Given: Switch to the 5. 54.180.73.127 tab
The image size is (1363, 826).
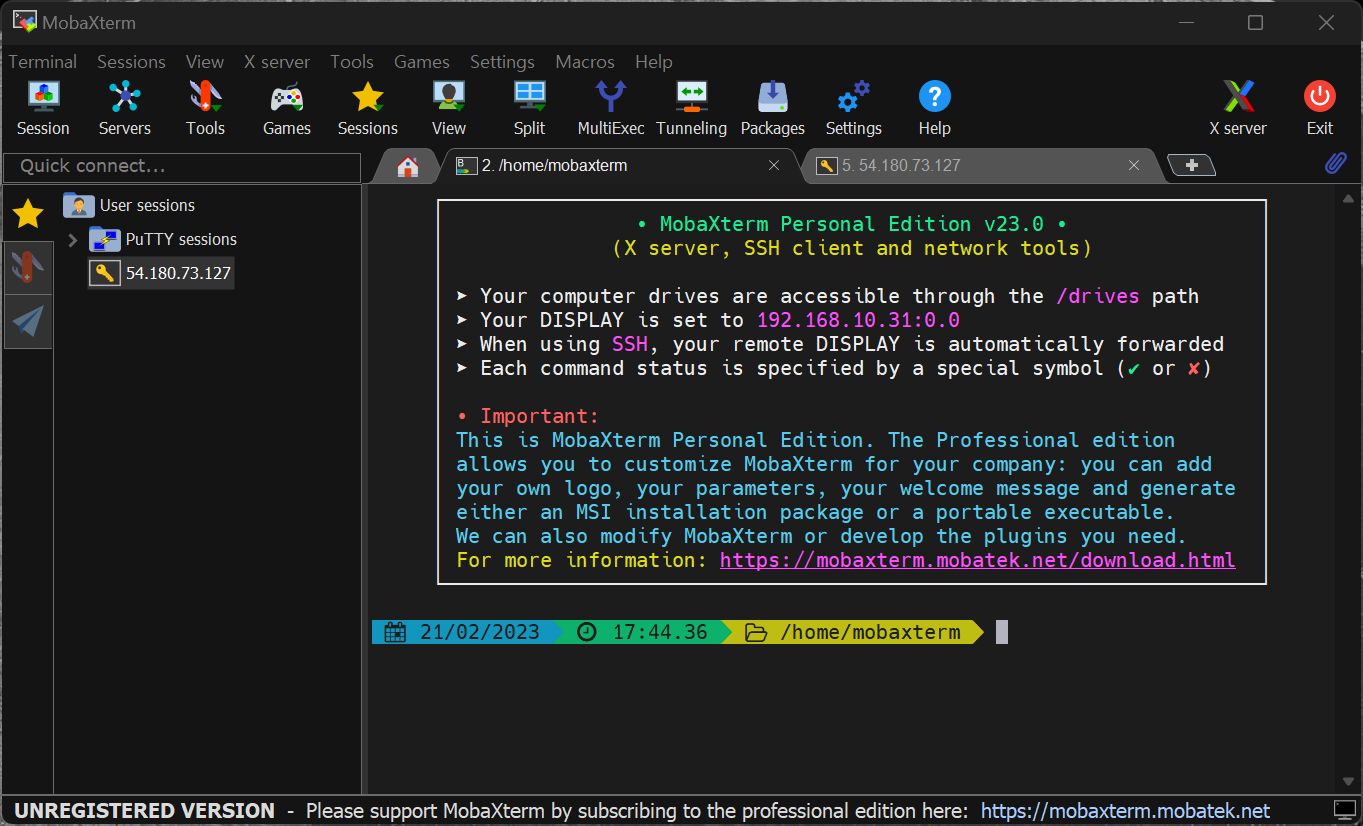Looking at the screenshot, I should tap(980, 166).
